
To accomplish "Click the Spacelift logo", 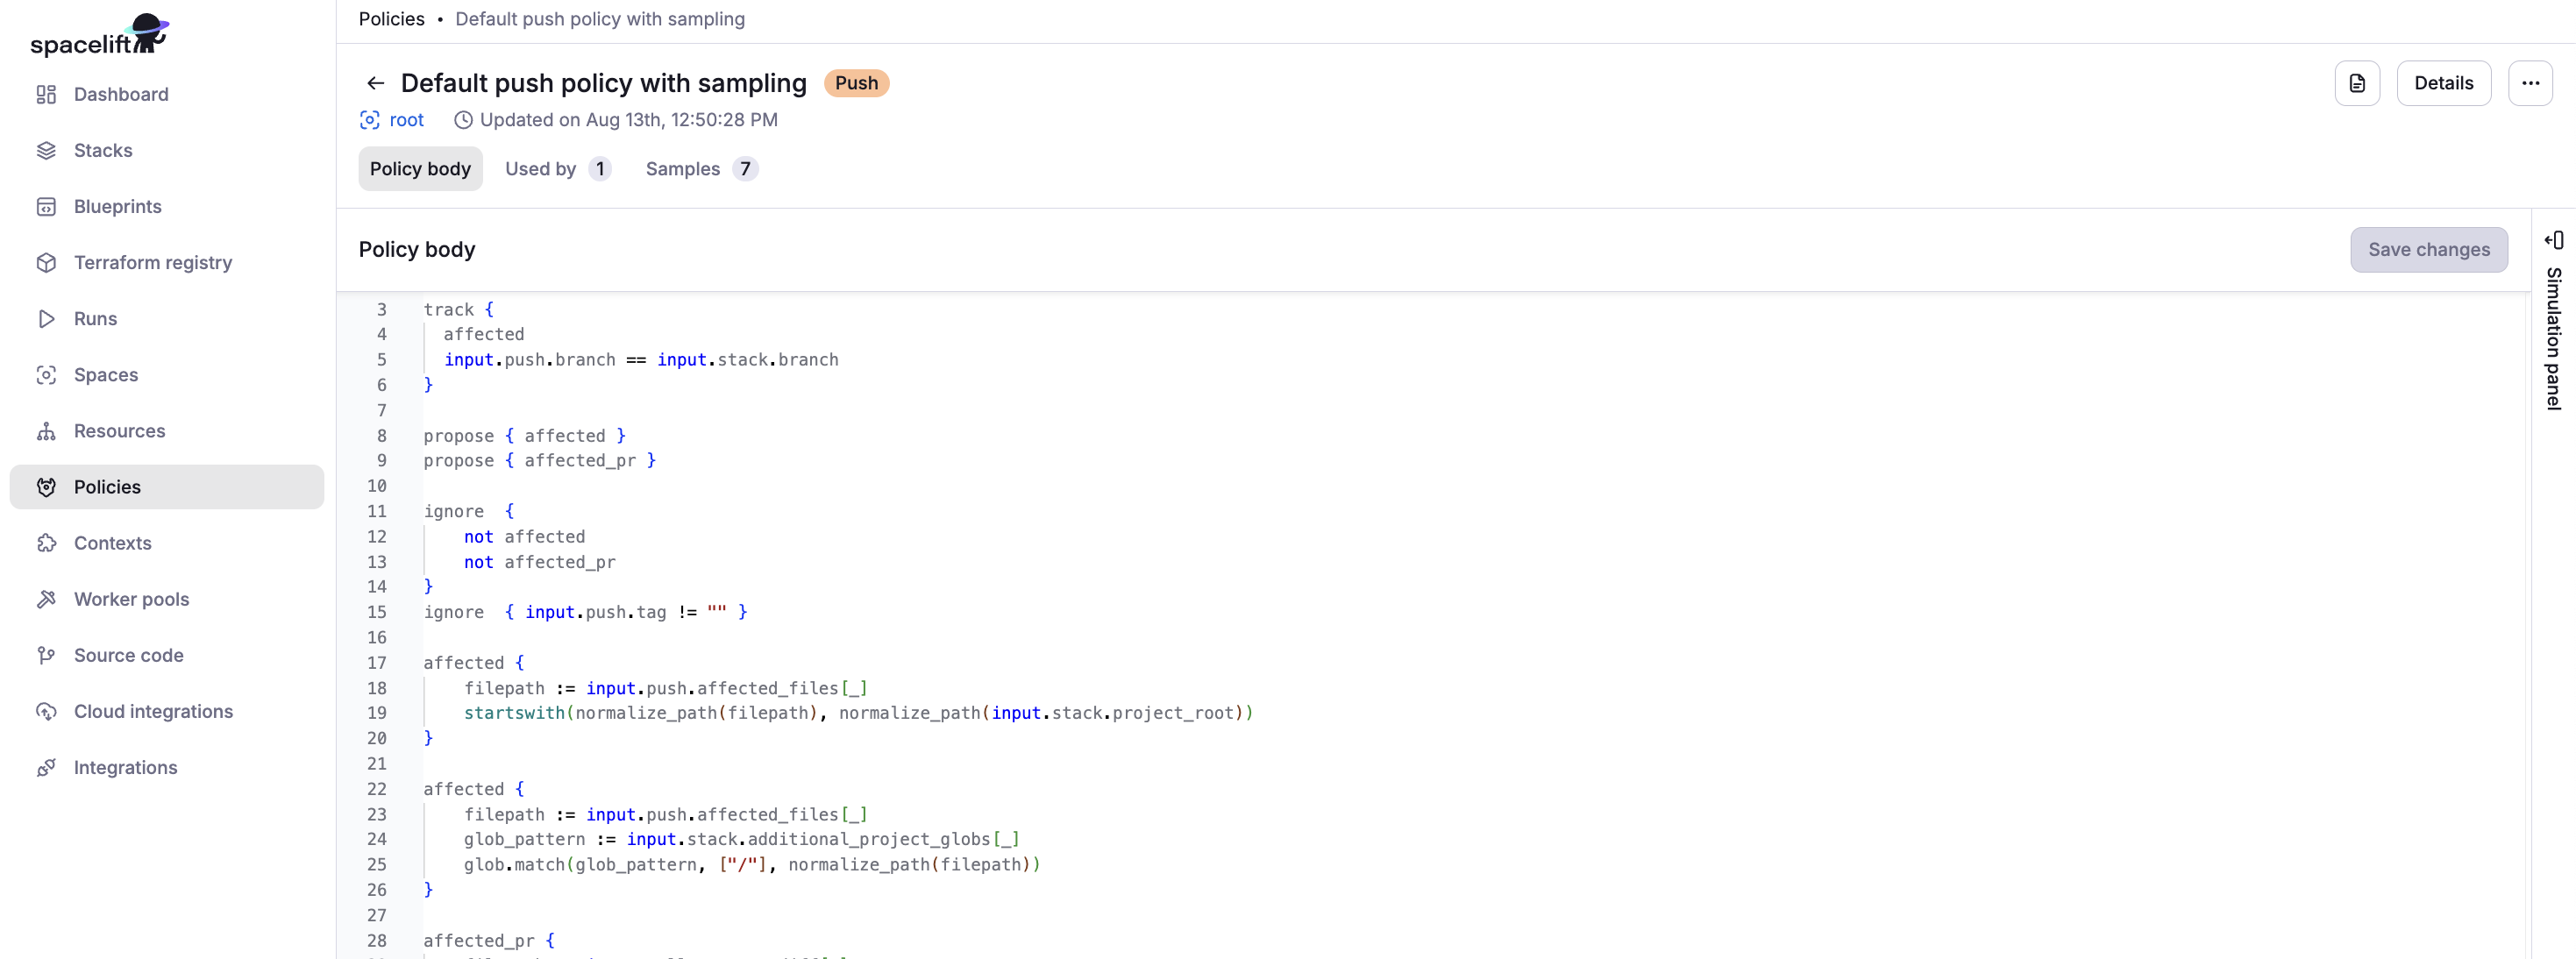I will (x=99, y=36).
